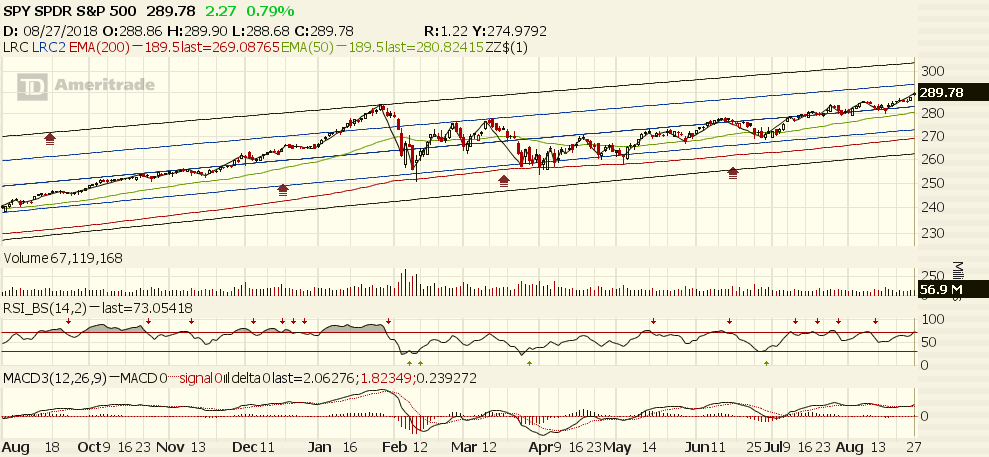This screenshot has width=989, height=457.
Task: Click the 56.9 M volume axis tag
Action: pyautogui.click(x=940, y=291)
